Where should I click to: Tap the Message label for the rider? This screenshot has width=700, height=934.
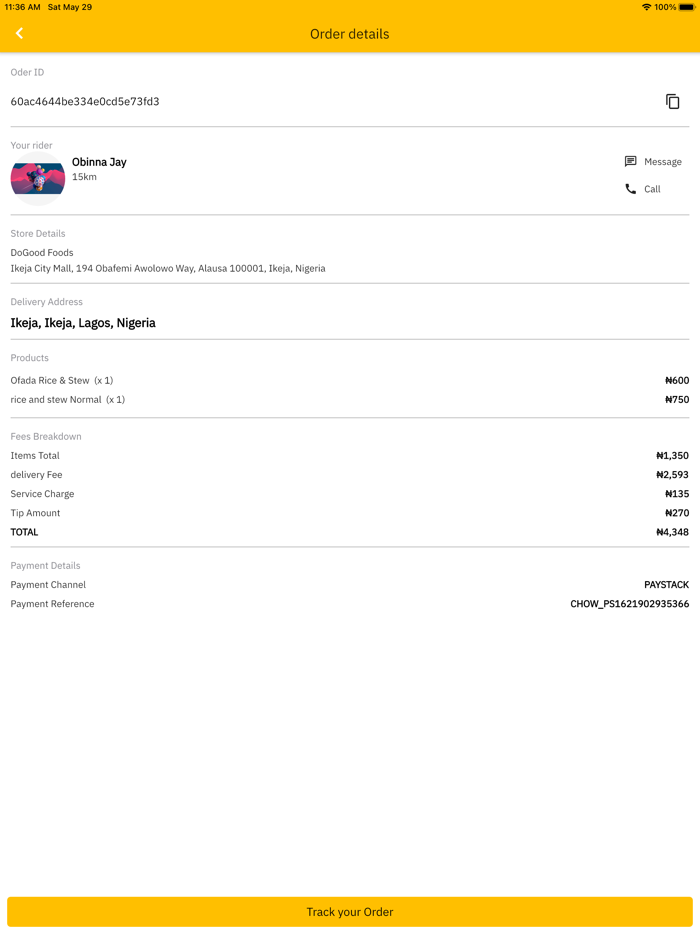tap(663, 162)
